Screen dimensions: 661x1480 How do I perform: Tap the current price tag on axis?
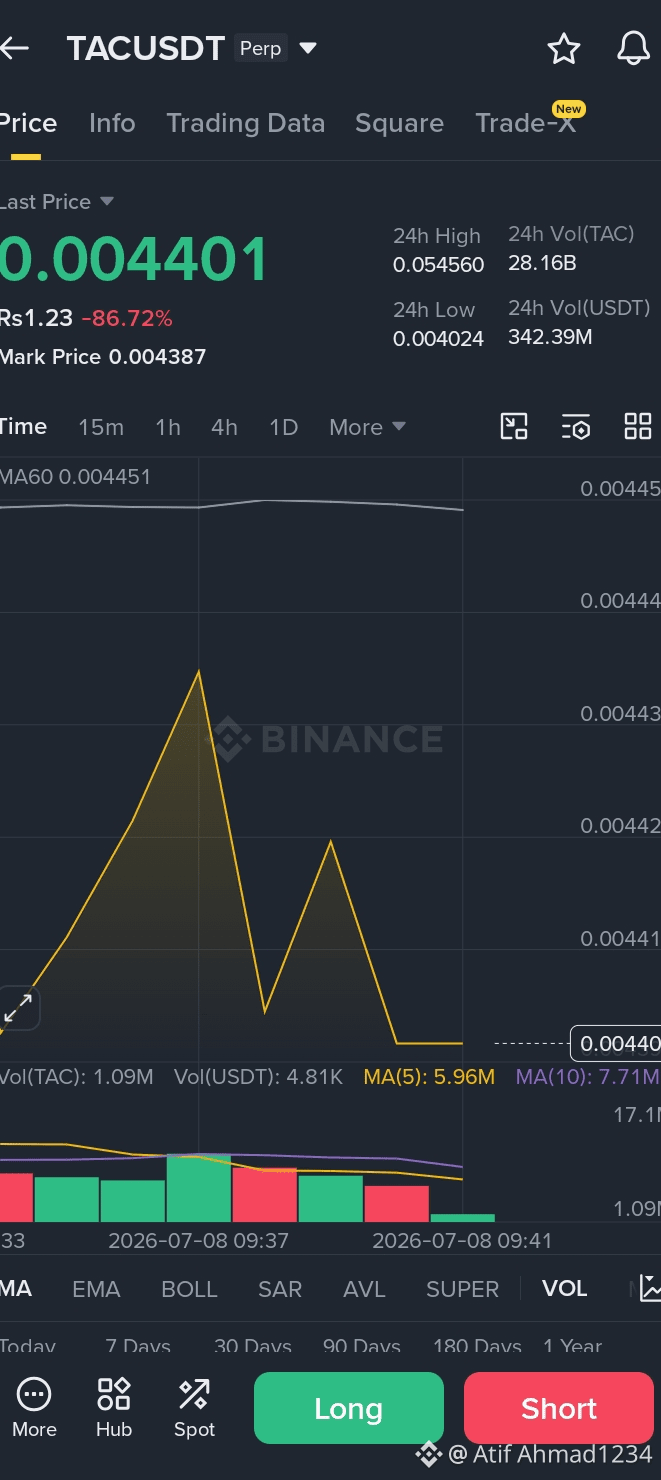(615, 1043)
